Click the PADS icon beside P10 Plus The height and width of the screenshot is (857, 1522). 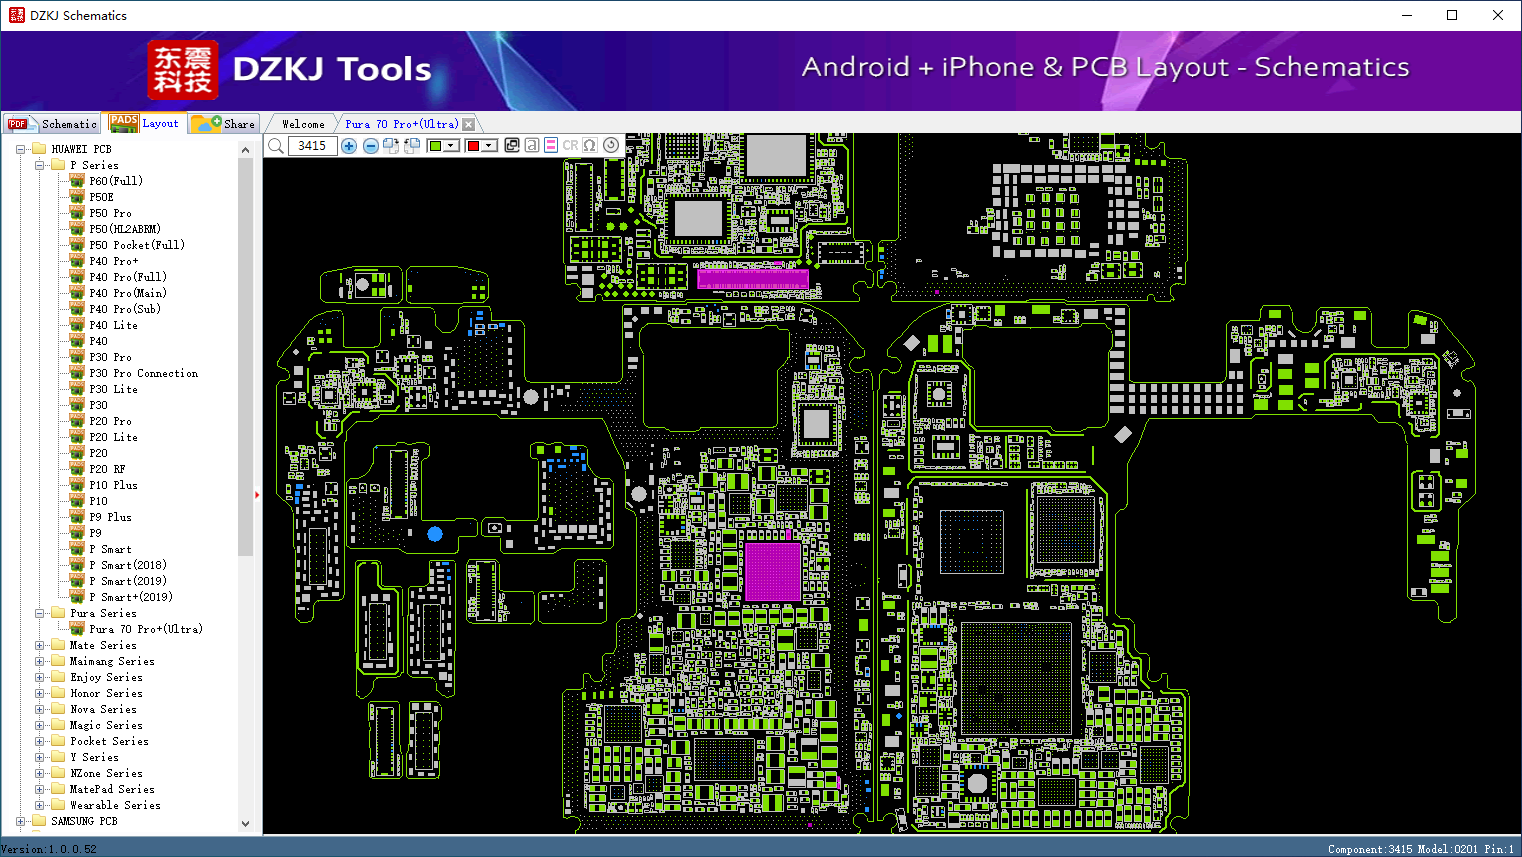tap(77, 485)
